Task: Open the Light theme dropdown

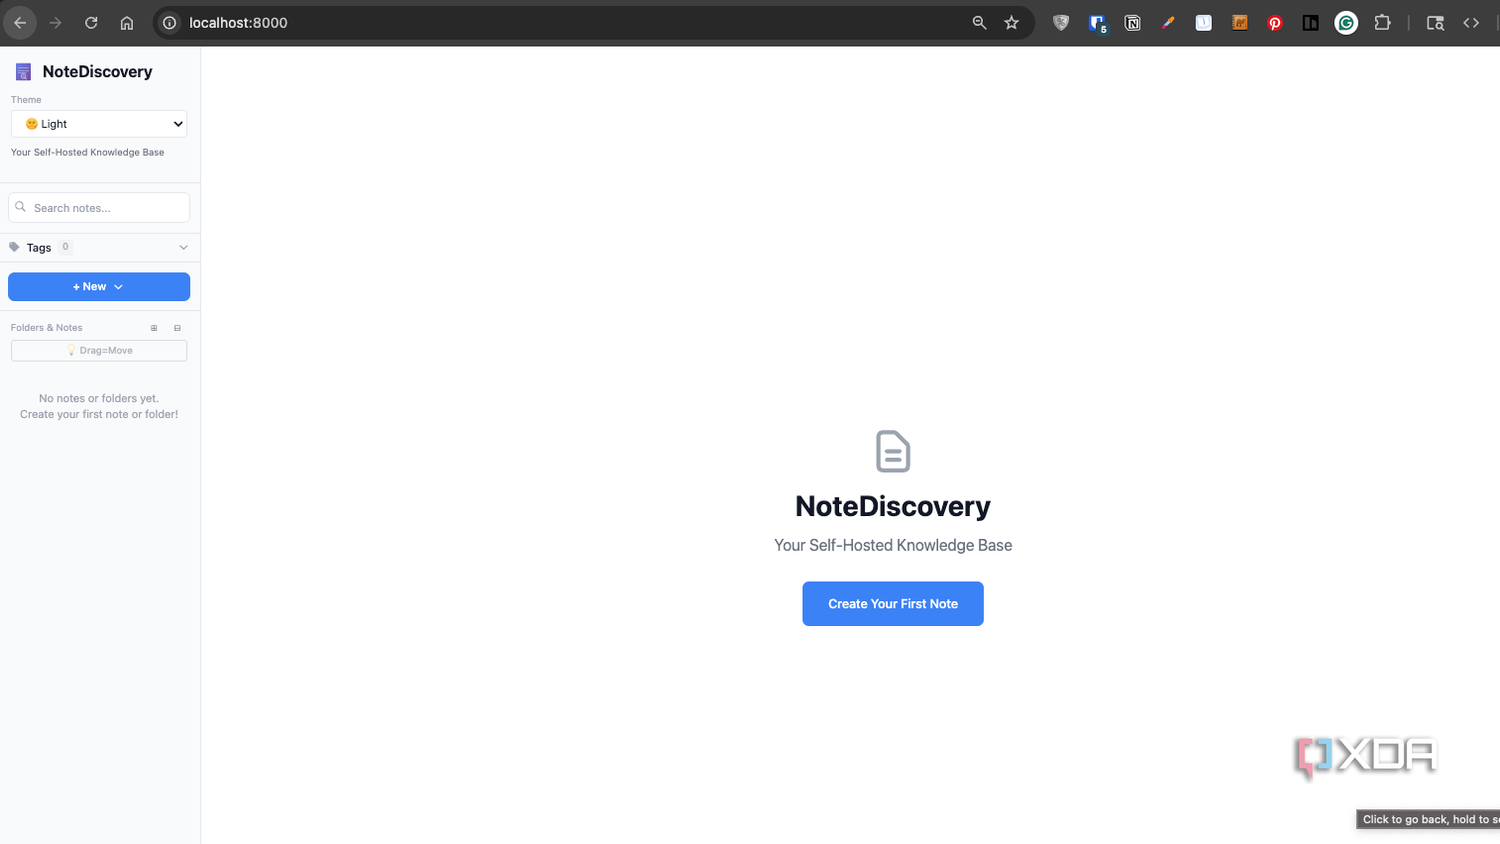Action: pos(99,124)
